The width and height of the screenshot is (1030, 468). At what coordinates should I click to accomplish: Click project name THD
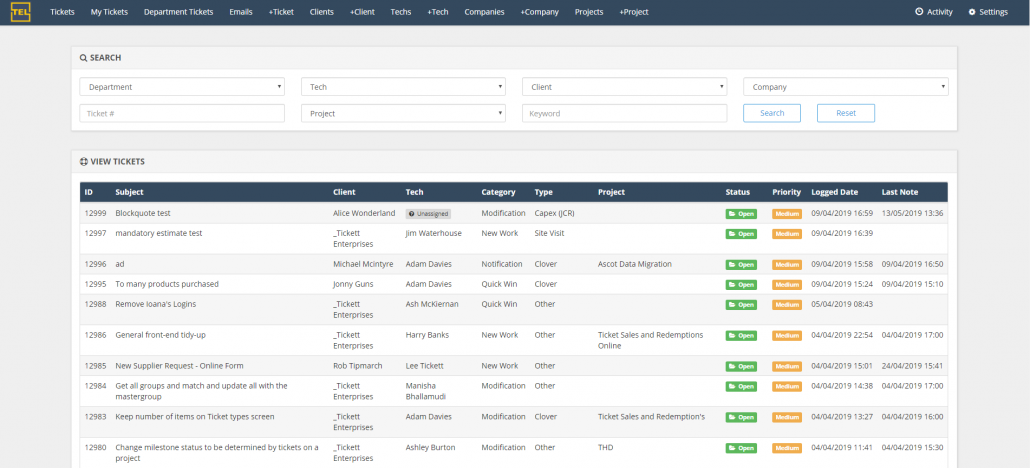[606, 448]
